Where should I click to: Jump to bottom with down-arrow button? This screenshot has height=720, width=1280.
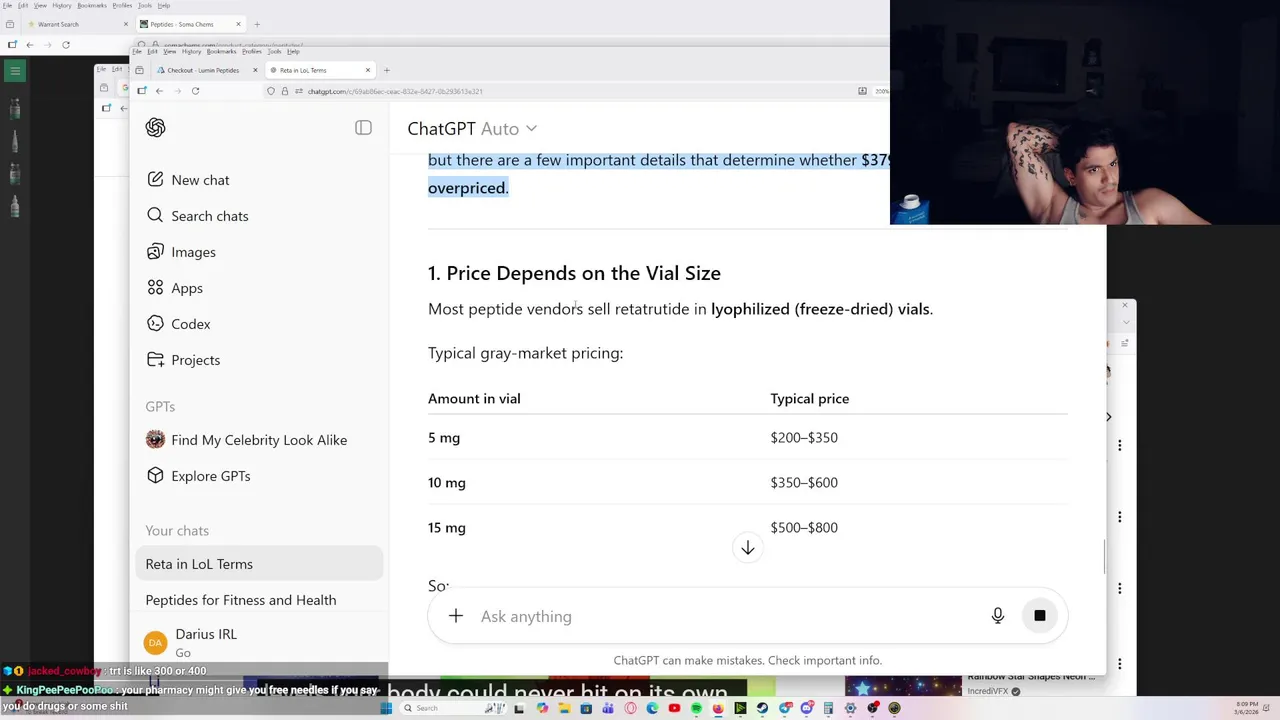coord(747,548)
